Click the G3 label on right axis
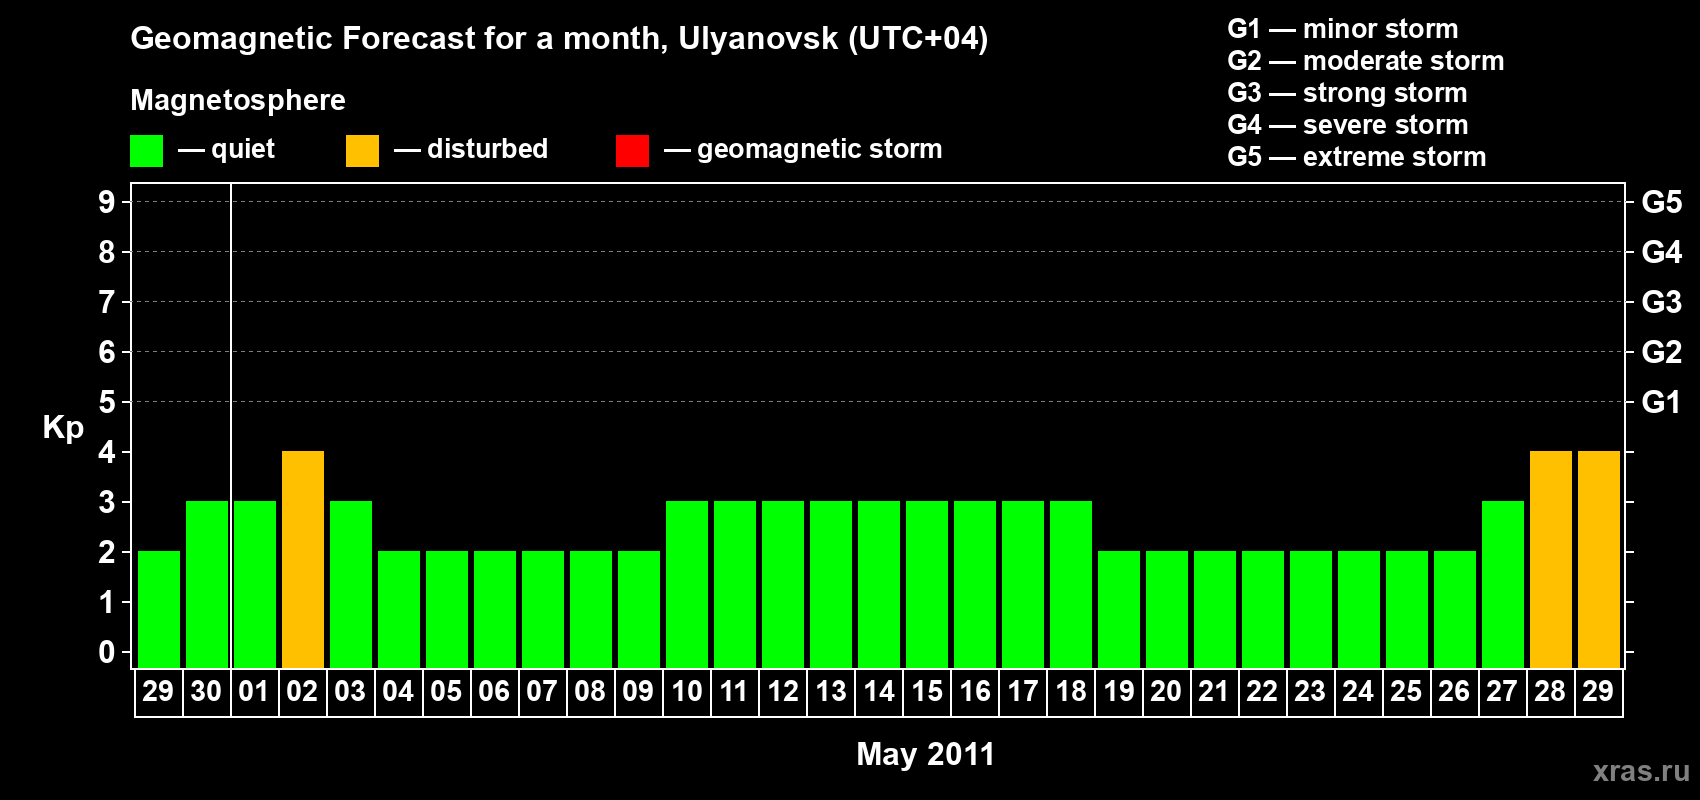This screenshot has width=1700, height=800. click(1662, 302)
